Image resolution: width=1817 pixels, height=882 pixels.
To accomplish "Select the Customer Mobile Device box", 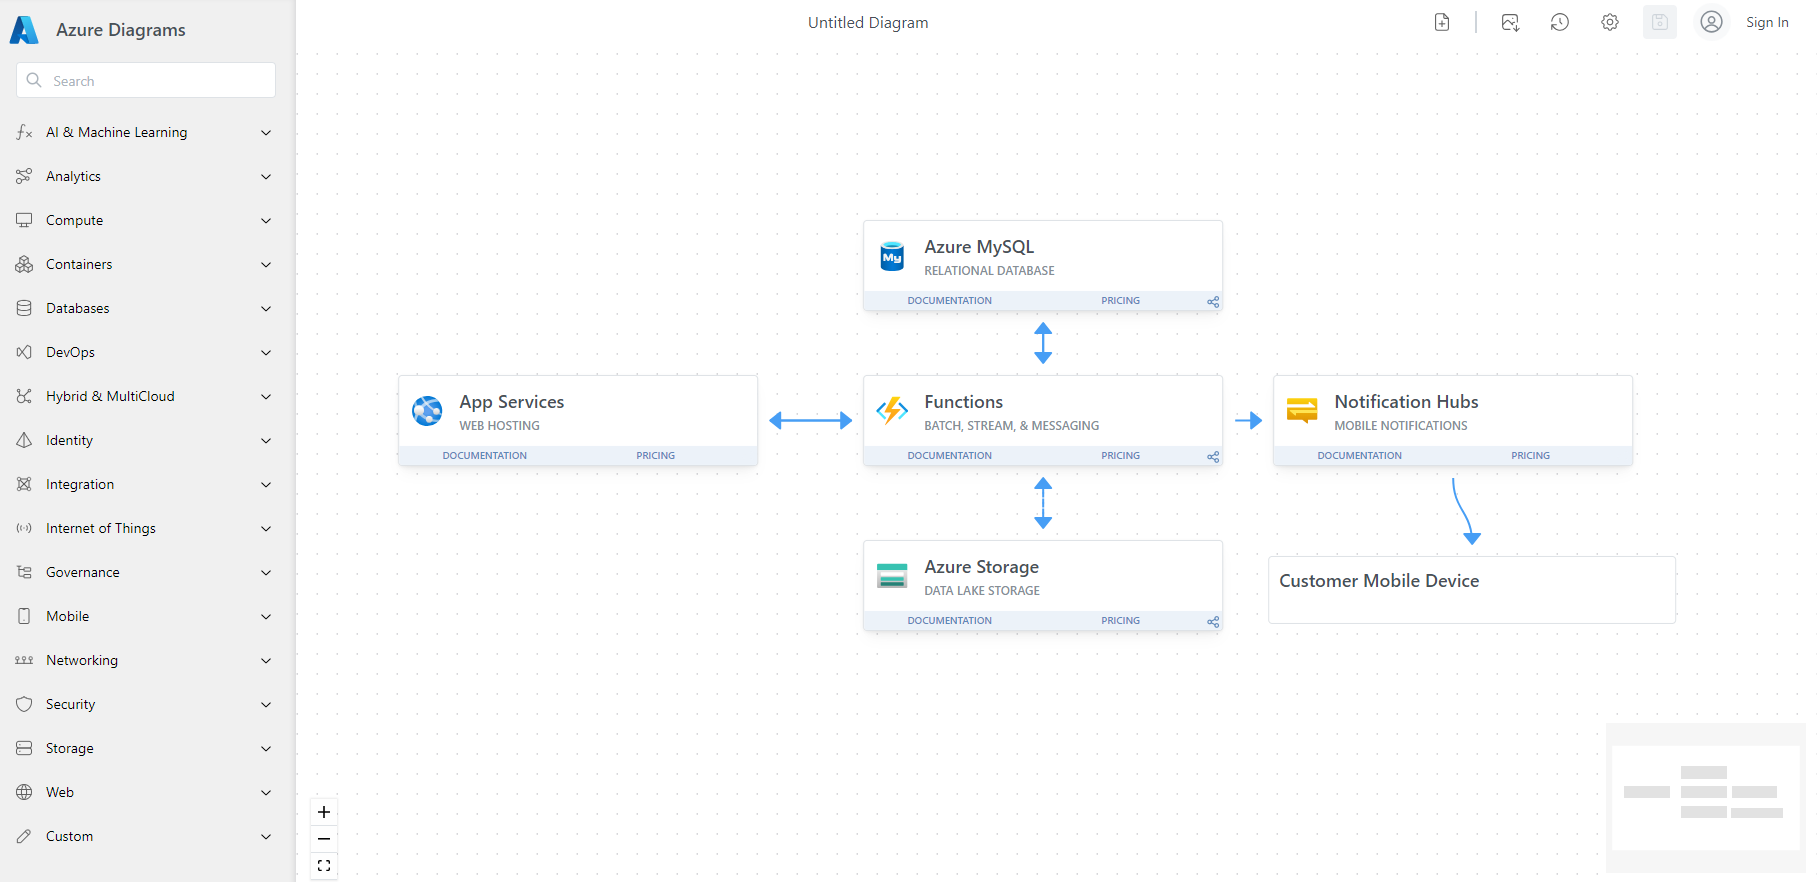I will (x=1472, y=590).
